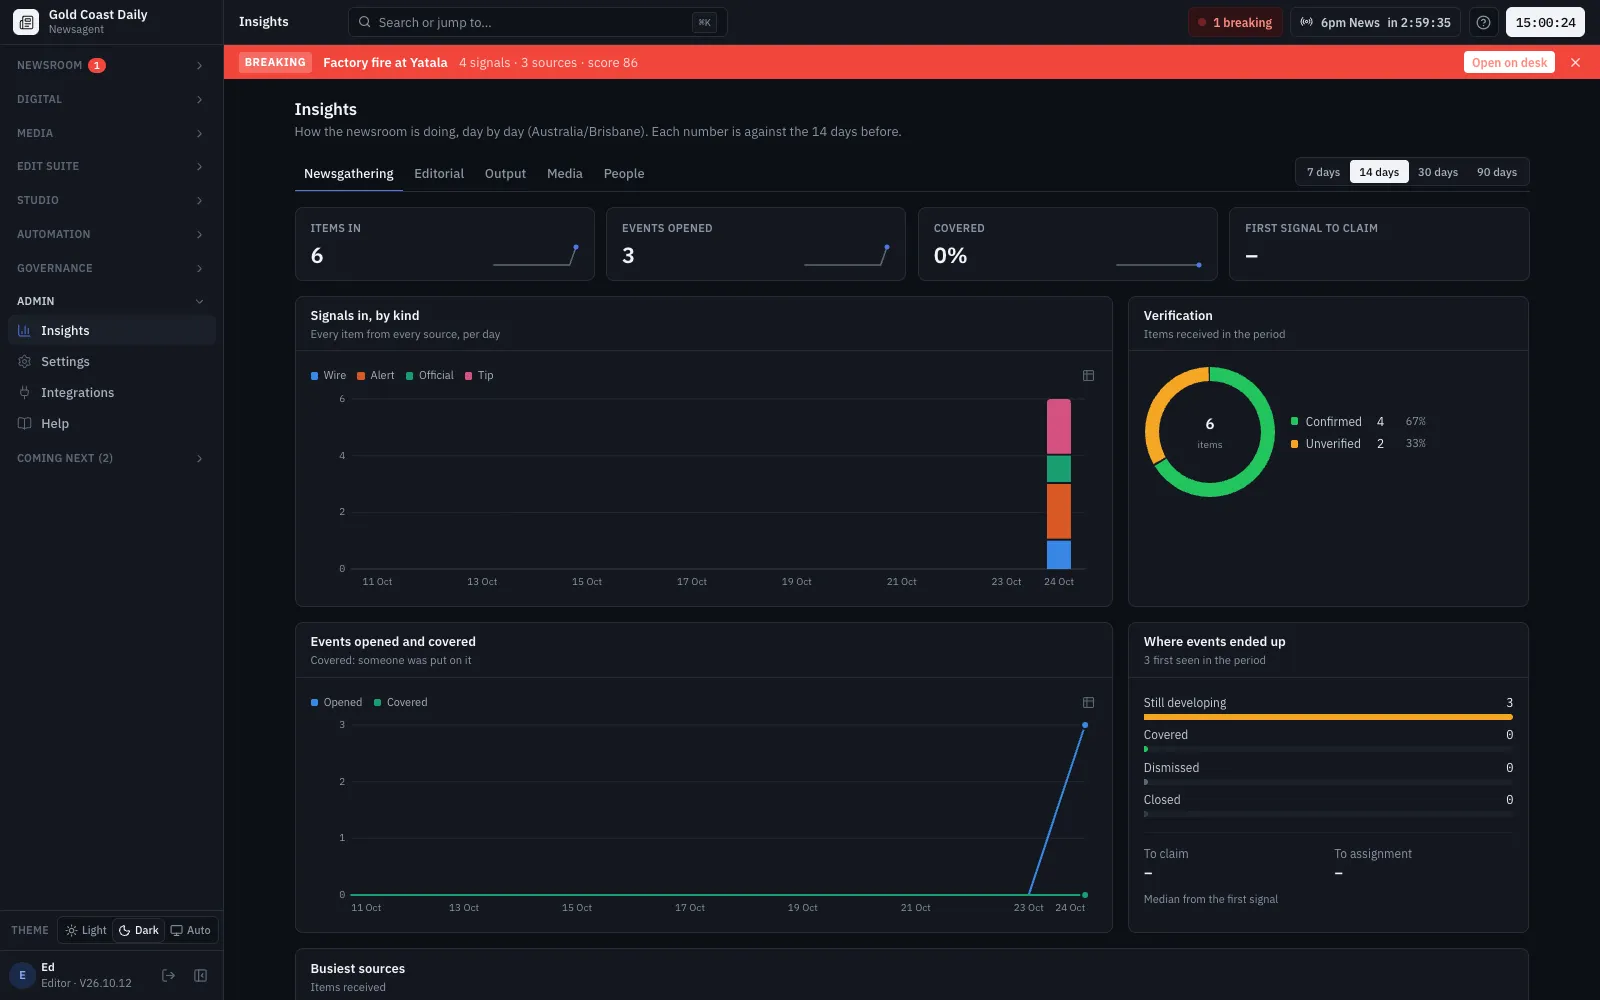Show table view for Signals in chart
The width and height of the screenshot is (1600, 1000).
click(x=1088, y=376)
